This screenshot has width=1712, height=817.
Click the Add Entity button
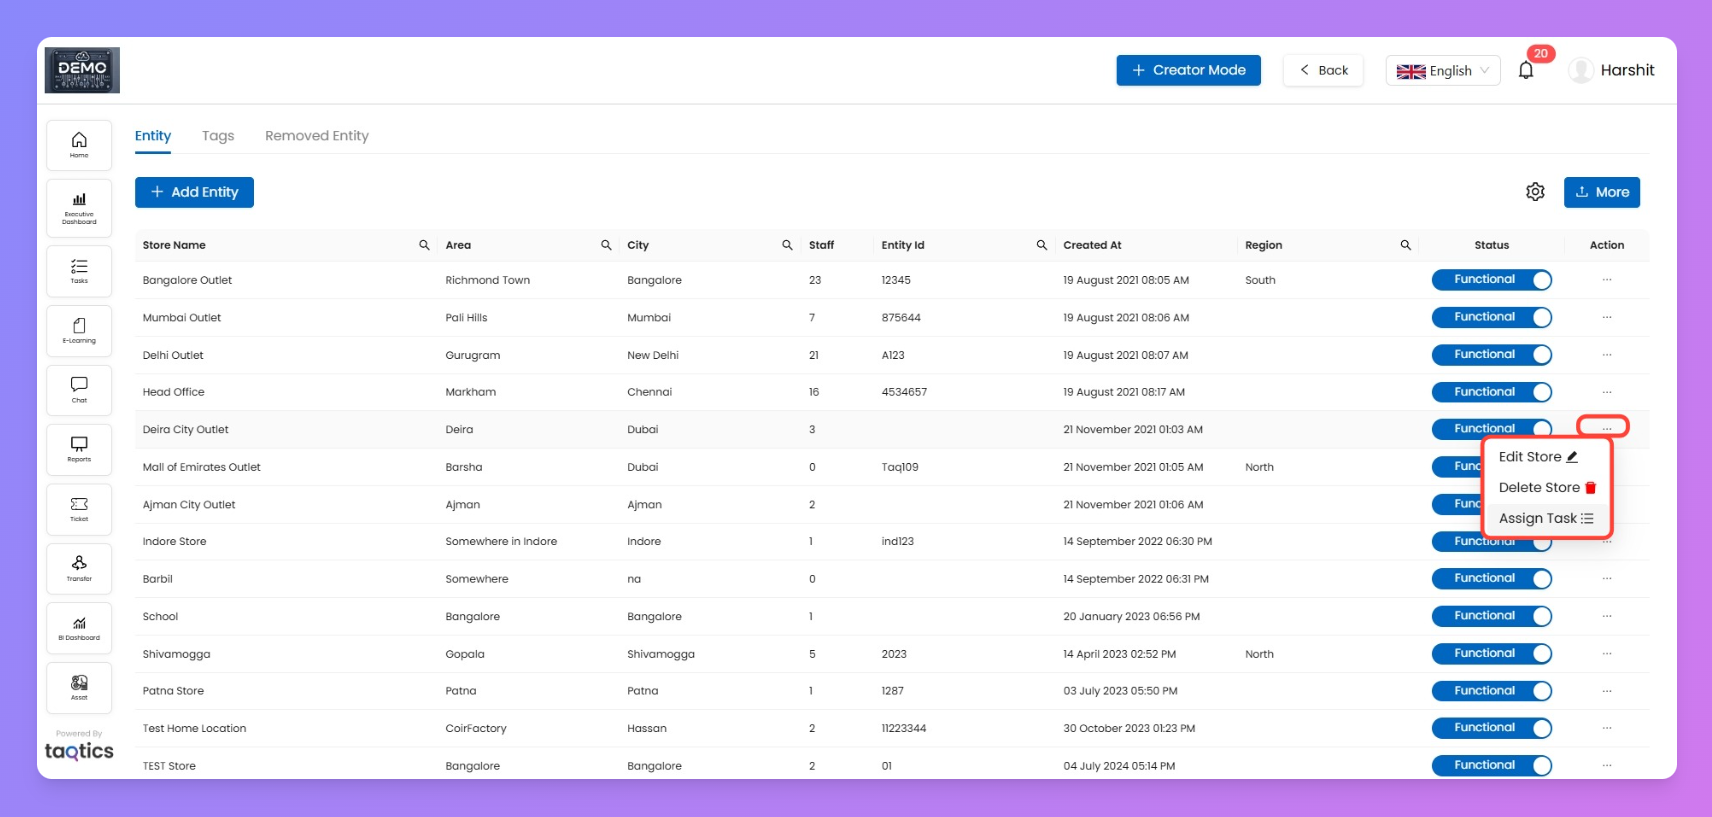point(194,192)
